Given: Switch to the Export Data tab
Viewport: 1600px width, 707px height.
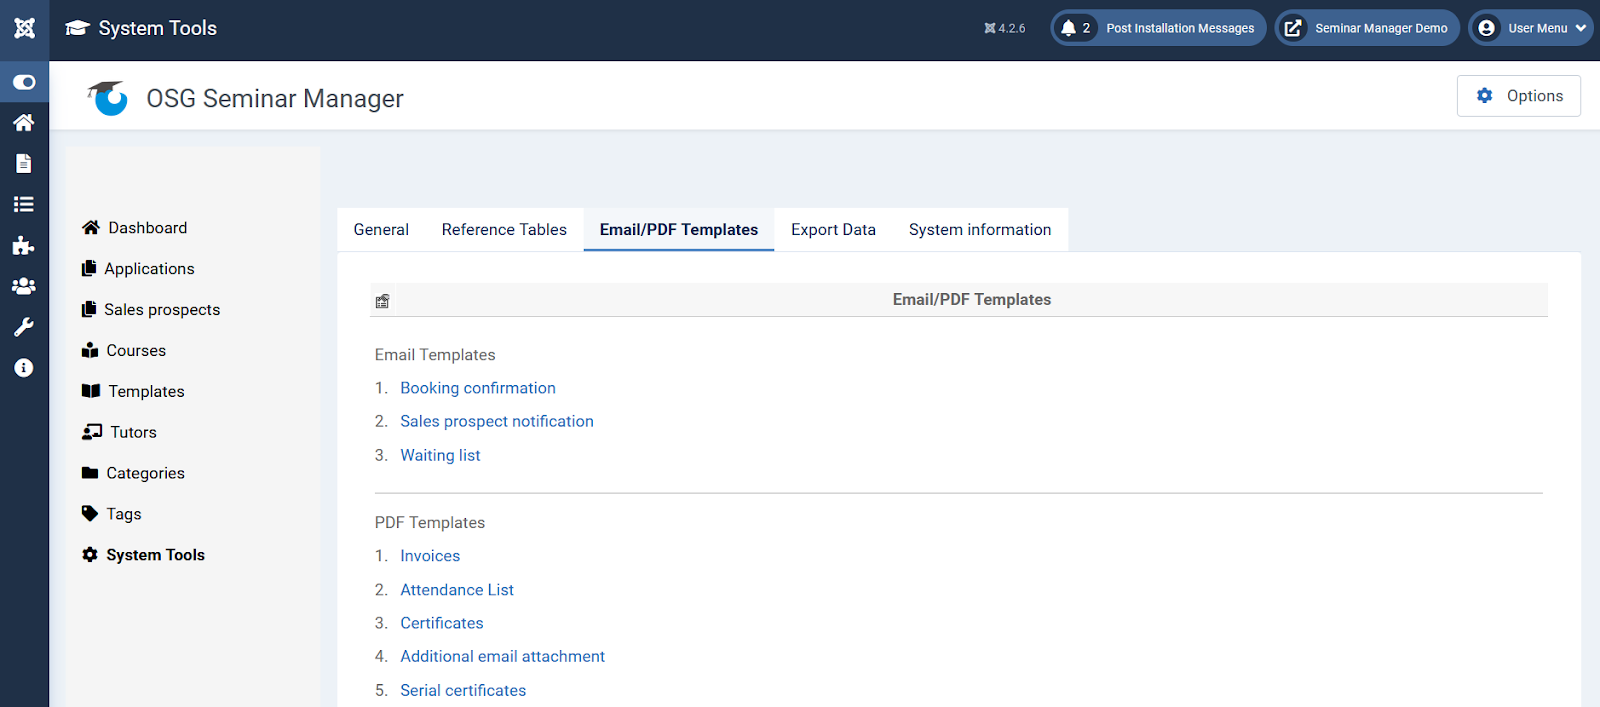Looking at the screenshot, I should pyautogui.click(x=833, y=230).
